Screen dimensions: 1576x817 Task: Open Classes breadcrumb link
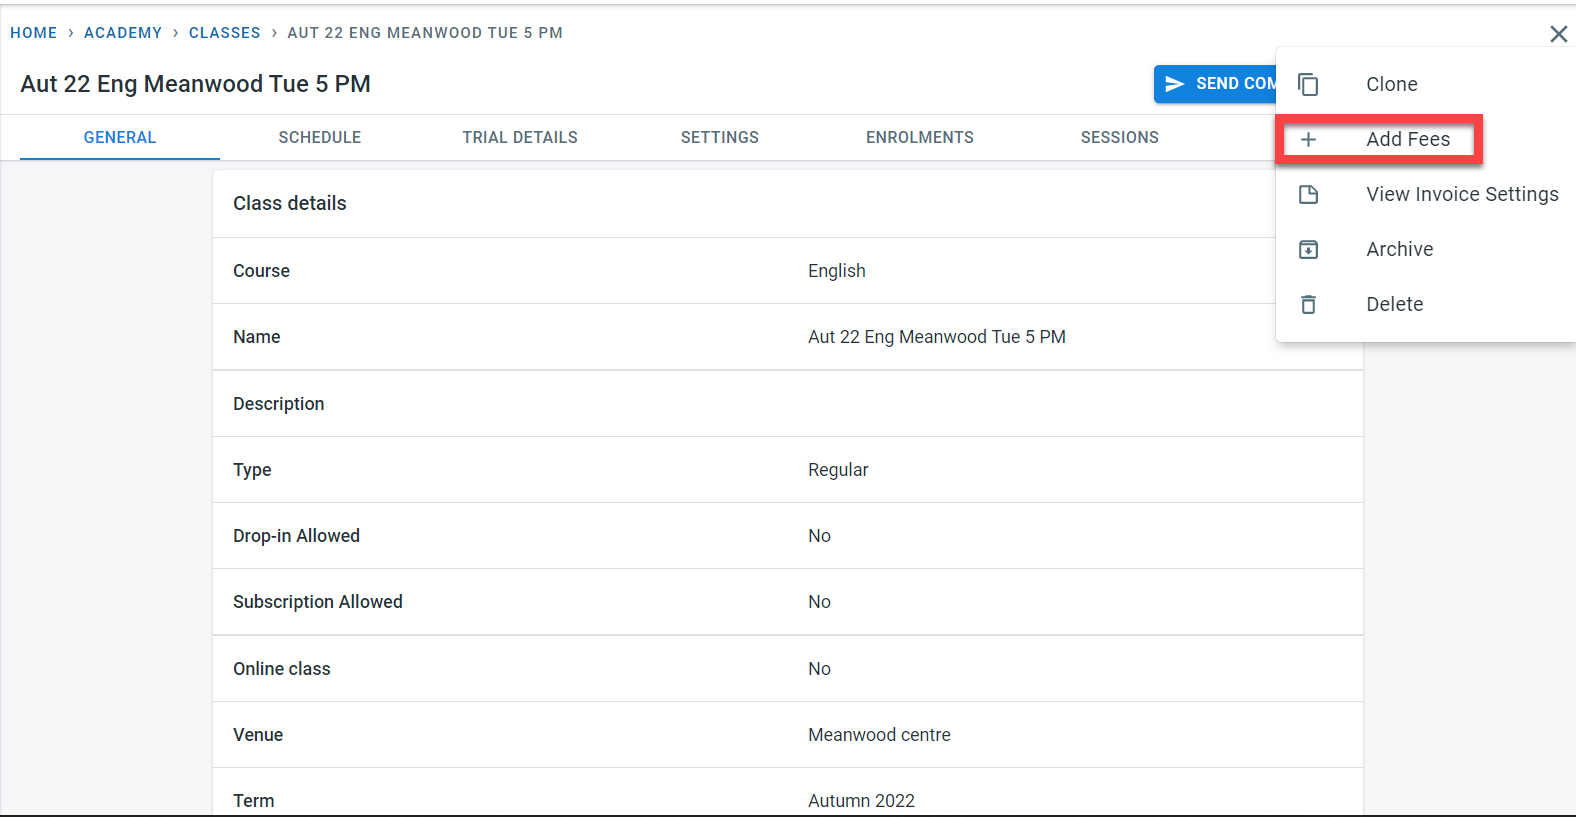pos(225,33)
